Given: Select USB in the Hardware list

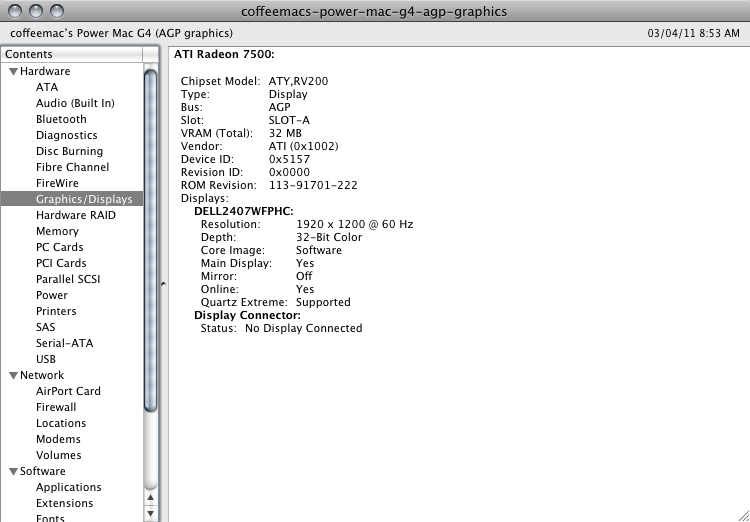Looking at the screenshot, I should (x=45, y=359).
